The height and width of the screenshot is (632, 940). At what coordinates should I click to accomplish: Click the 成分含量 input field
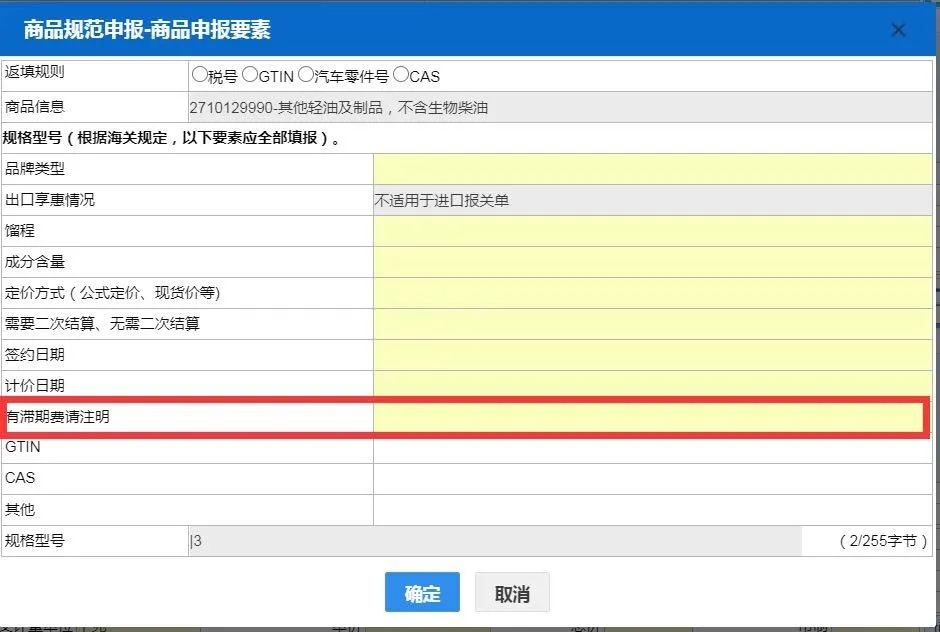tap(652, 262)
